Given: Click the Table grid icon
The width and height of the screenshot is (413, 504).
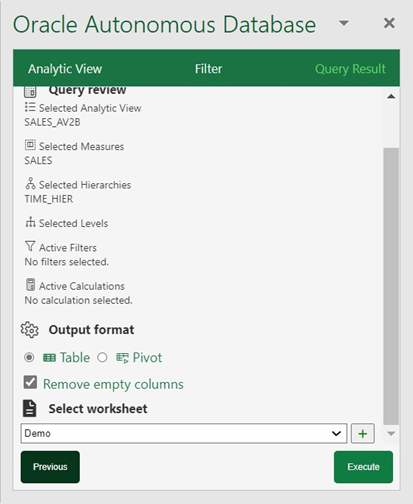Looking at the screenshot, I should tap(49, 358).
